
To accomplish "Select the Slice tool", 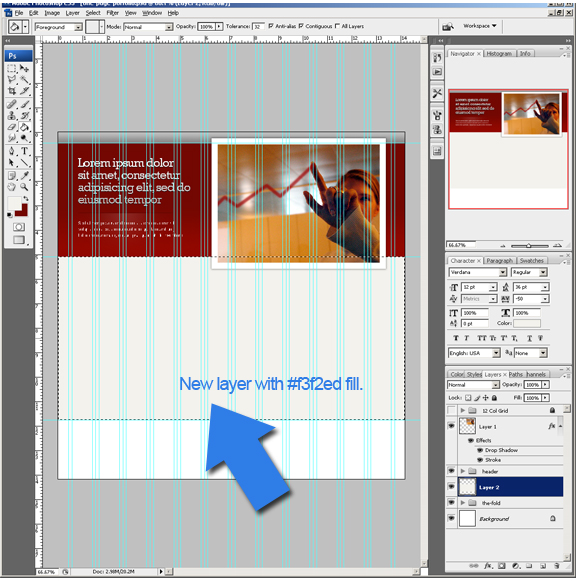I will (24, 91).
